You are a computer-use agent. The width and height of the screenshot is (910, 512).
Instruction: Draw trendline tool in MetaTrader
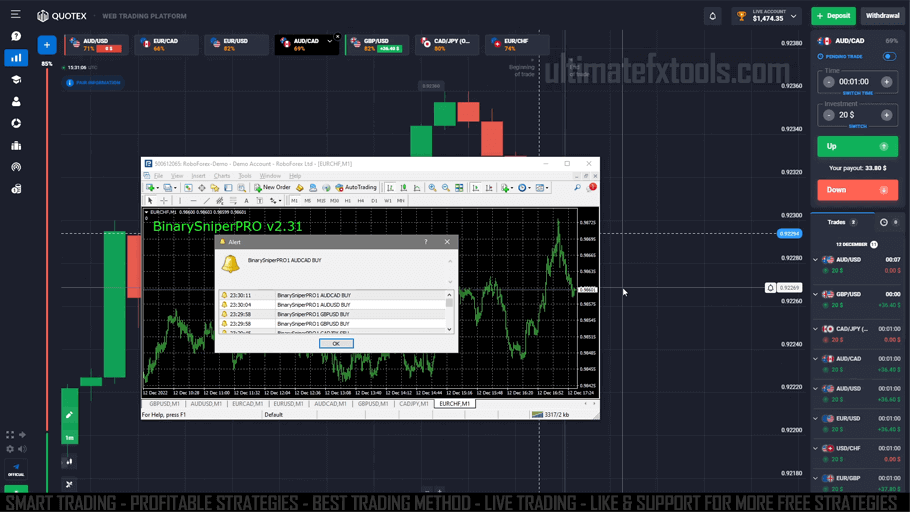coord(206,201)
